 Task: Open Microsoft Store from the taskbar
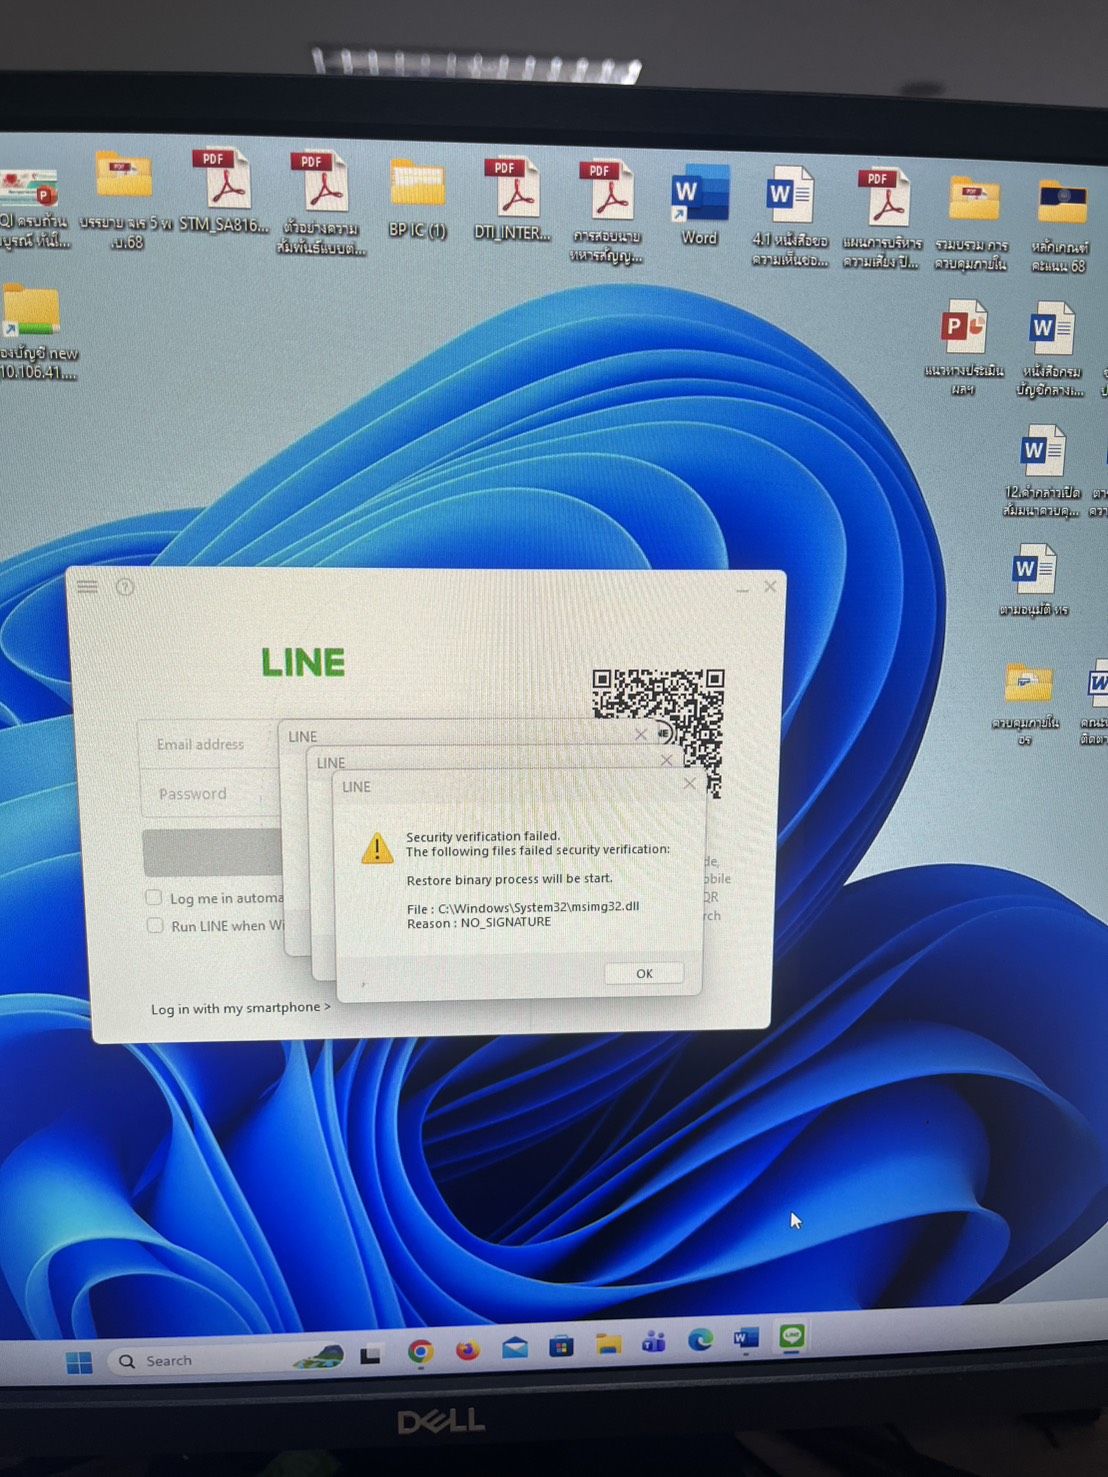point(562,1347)
